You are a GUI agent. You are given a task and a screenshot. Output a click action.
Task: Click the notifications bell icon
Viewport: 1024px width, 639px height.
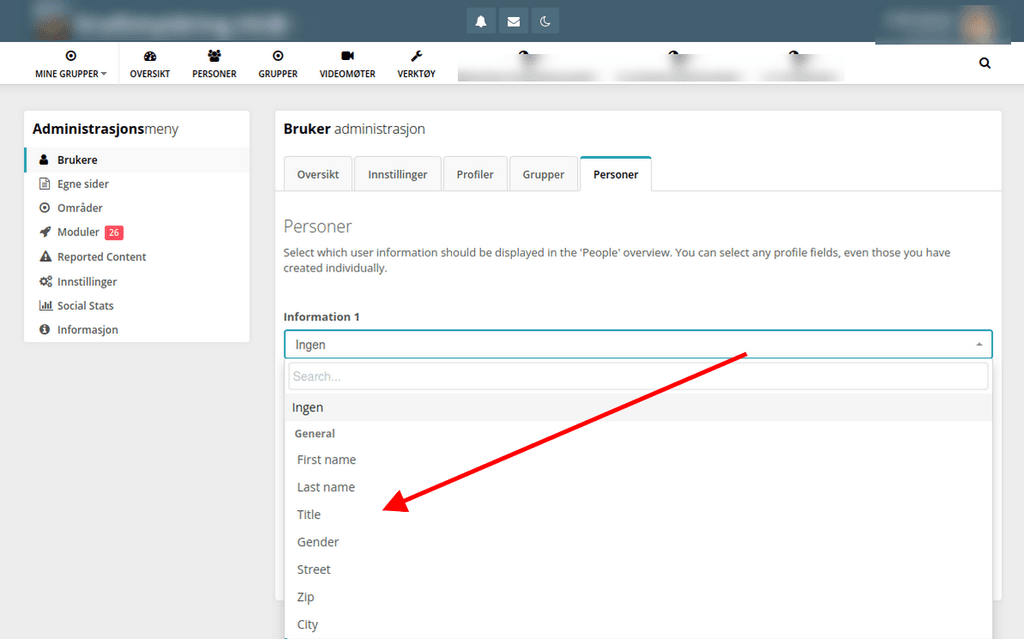pyautogui.click(x=481, y=21)
